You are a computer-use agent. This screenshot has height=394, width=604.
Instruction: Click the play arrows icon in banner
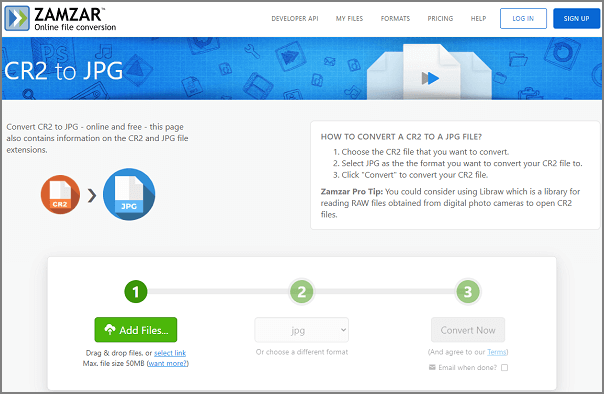click(x=430, y=78)
